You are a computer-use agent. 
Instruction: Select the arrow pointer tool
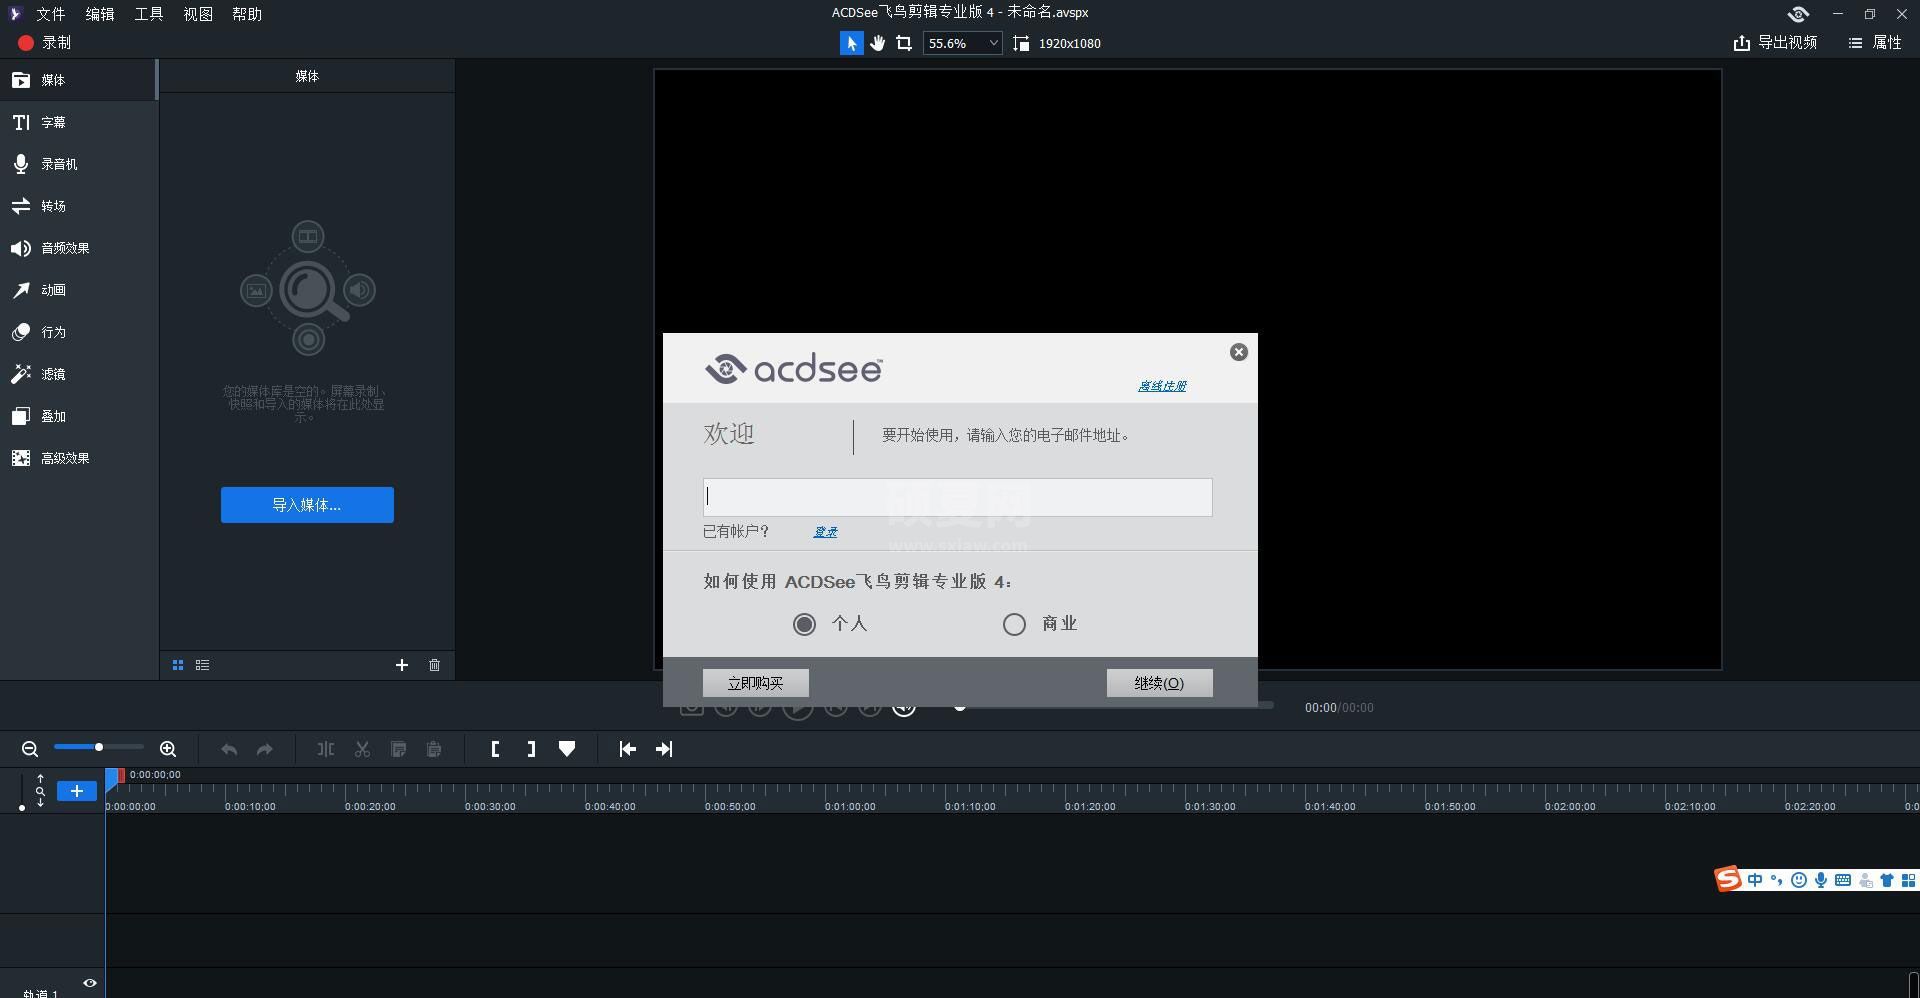coord(851,43)
